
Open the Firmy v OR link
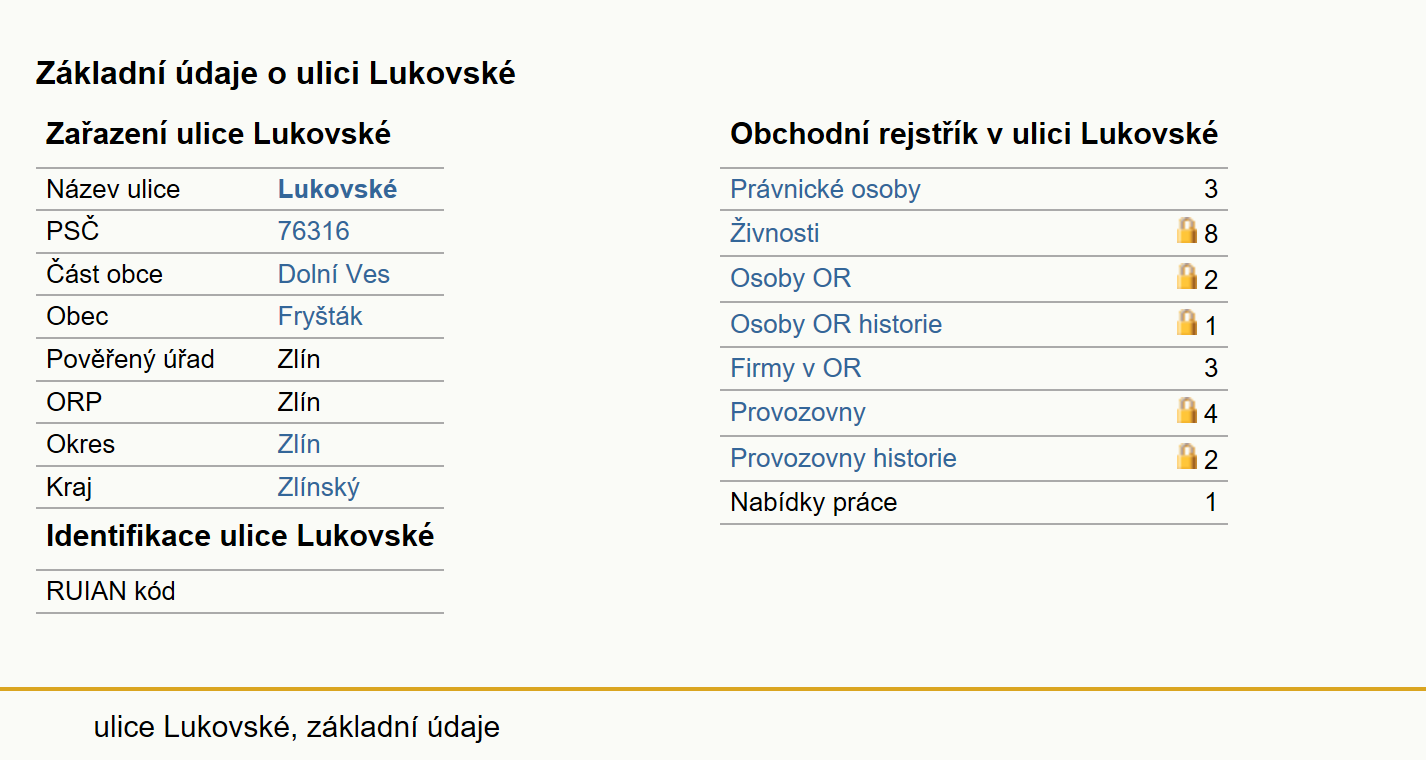point(796,369)
